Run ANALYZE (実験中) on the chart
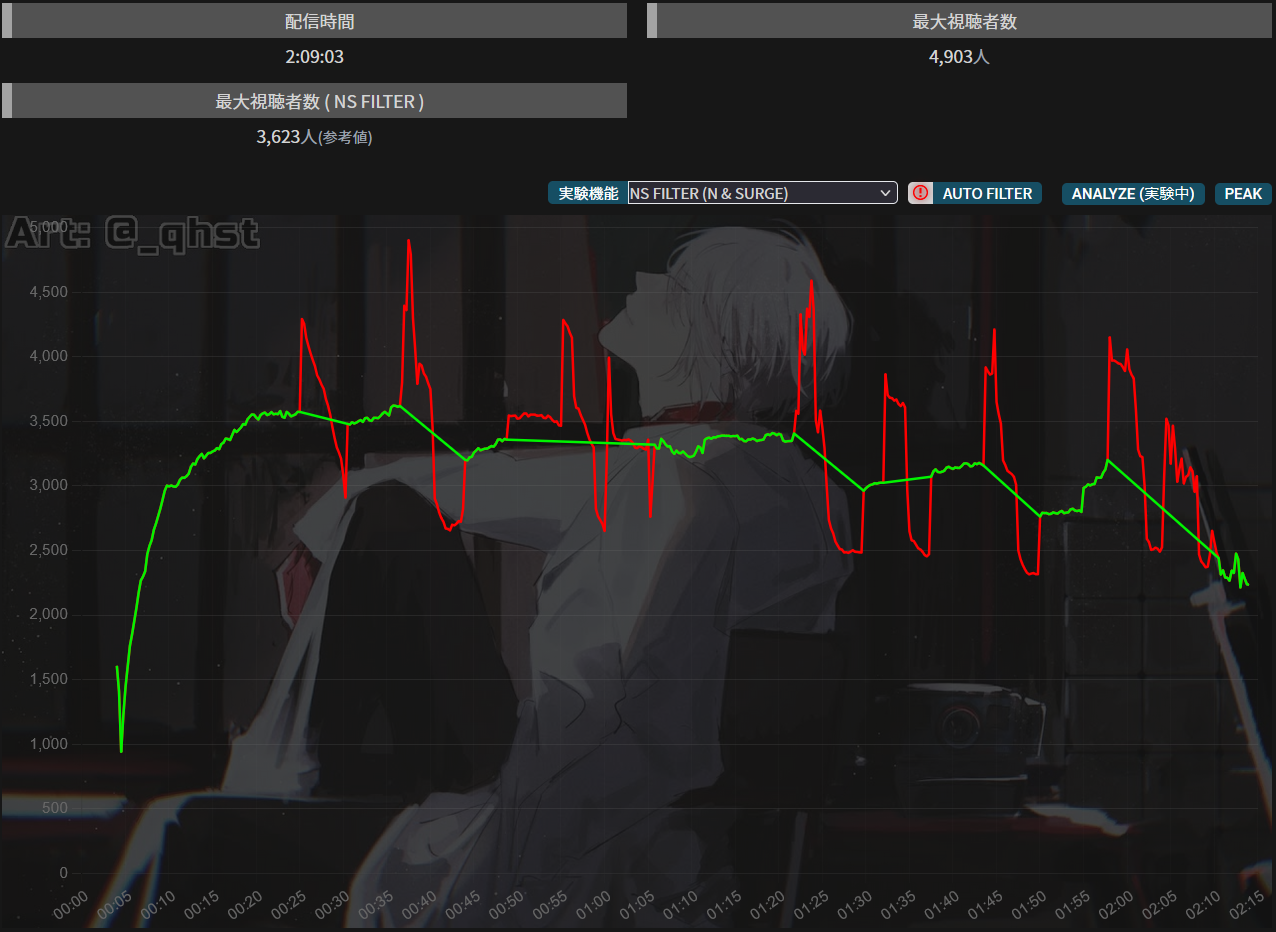 tap(1133, 193)
